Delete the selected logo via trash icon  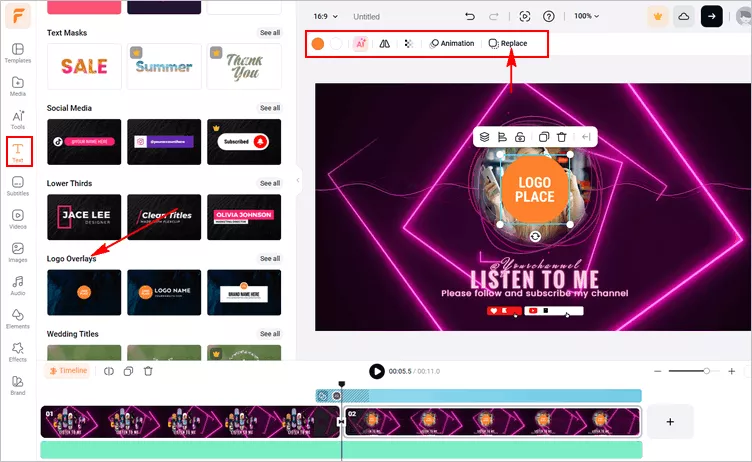tap(562, 137)
